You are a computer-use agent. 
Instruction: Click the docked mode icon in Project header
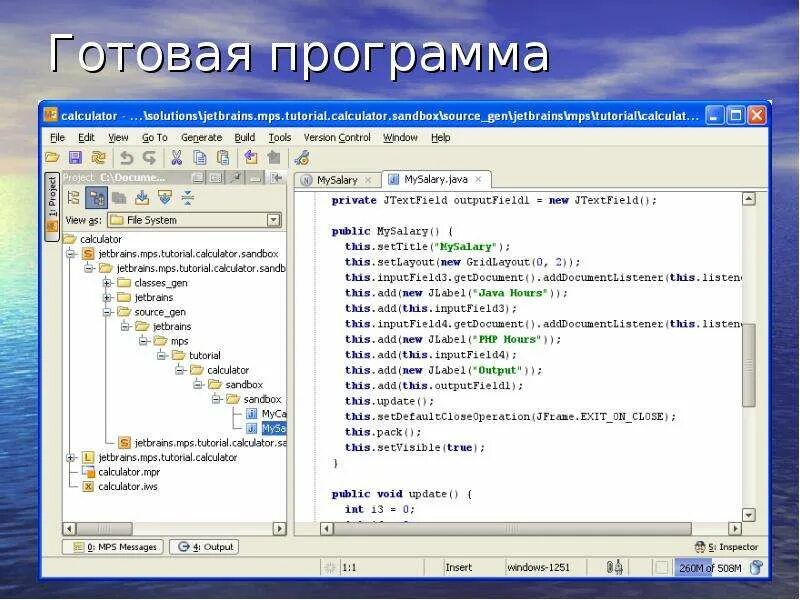coord(216,178)
